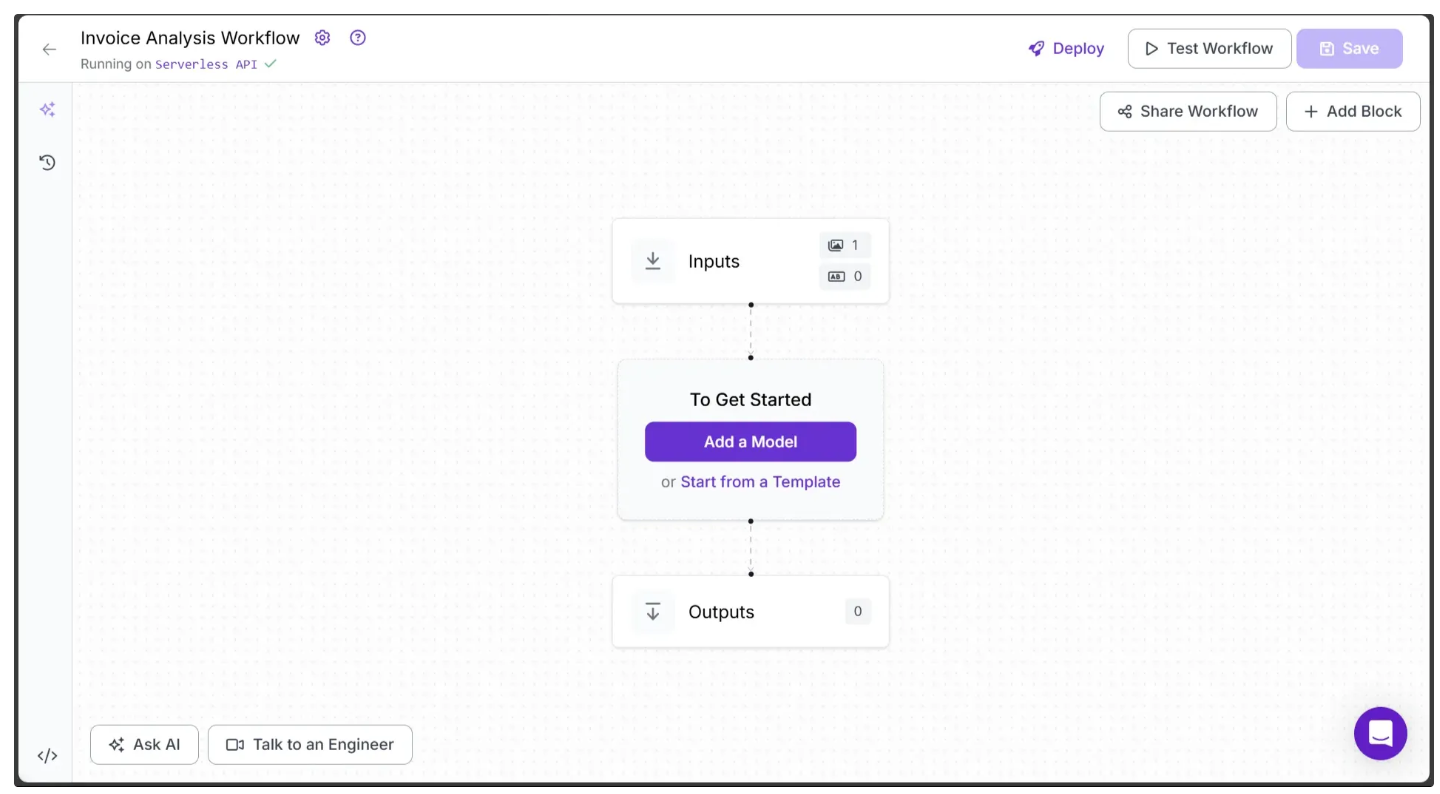Follow the Start from a Template link
The width and height of the screenshot is (1440, 794).
760,482
